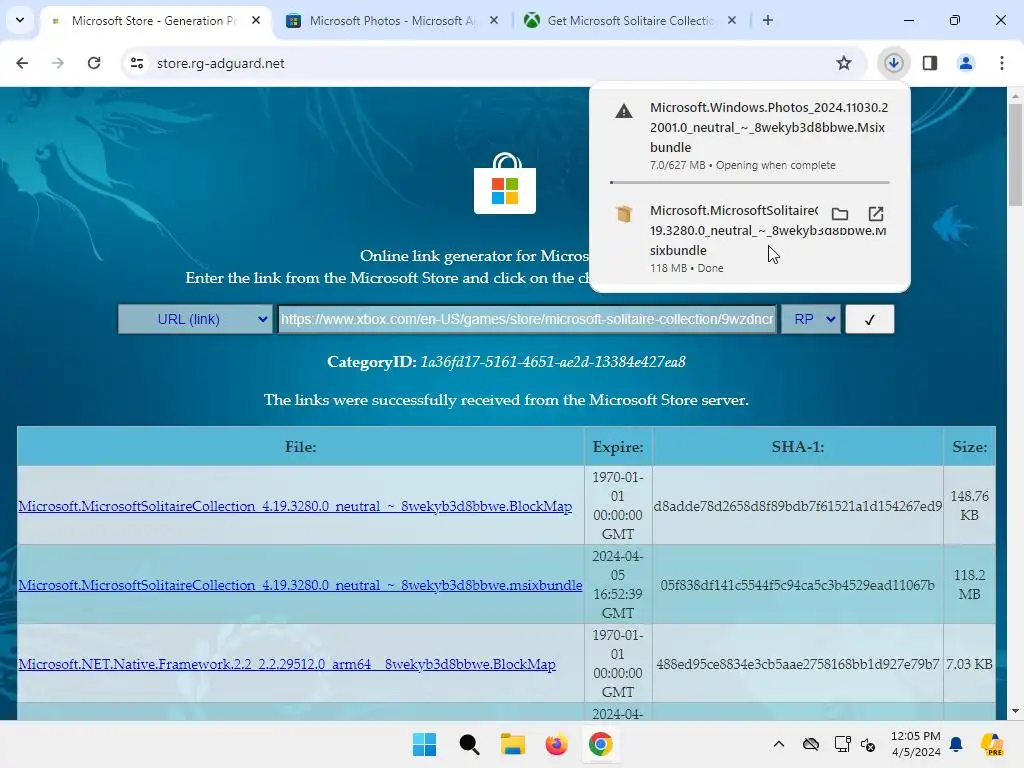Launch Firefox from the taskbar
The width and height of the screenshot is (1024, 768).
coord(556,744)
